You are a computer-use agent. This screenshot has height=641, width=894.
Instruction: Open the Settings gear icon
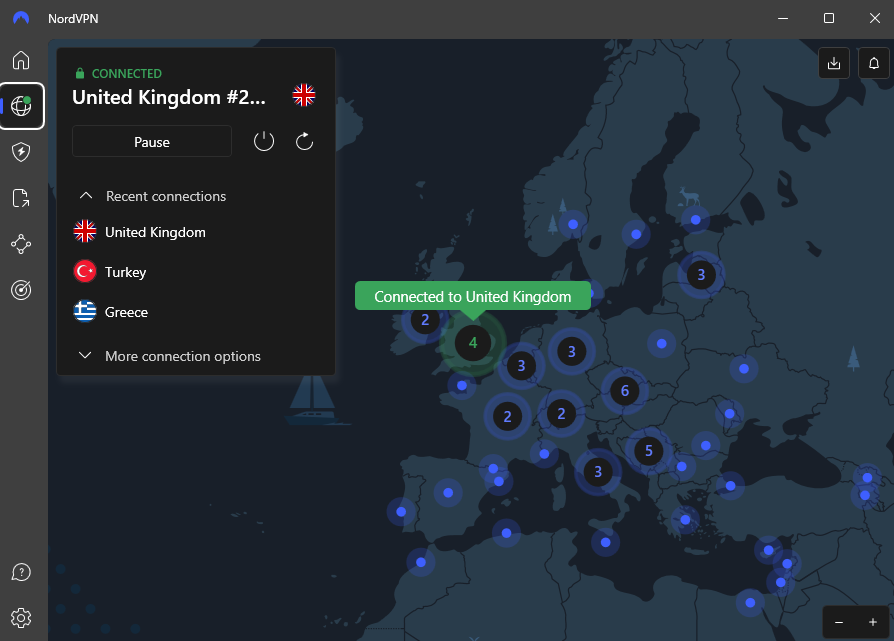pos(21,618)
